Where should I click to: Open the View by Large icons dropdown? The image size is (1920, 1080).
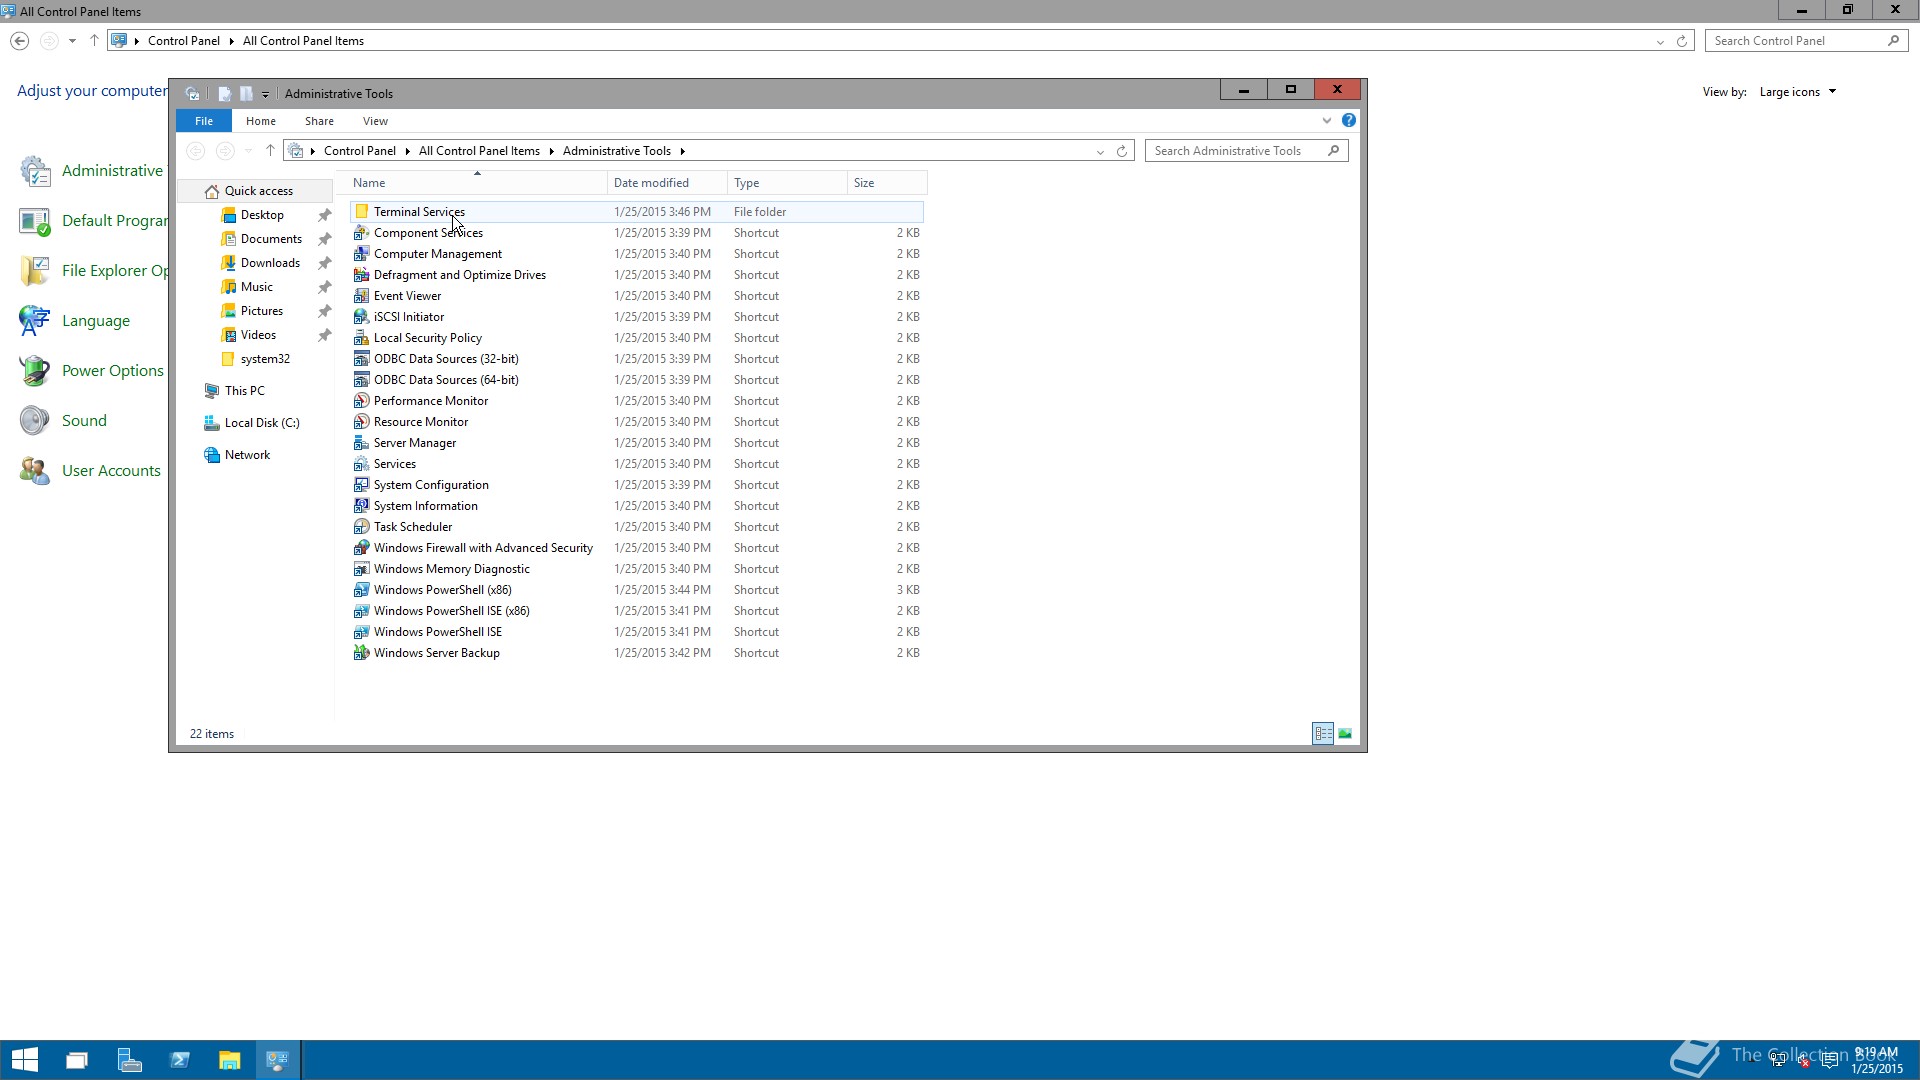click(x=1798, y=92)
